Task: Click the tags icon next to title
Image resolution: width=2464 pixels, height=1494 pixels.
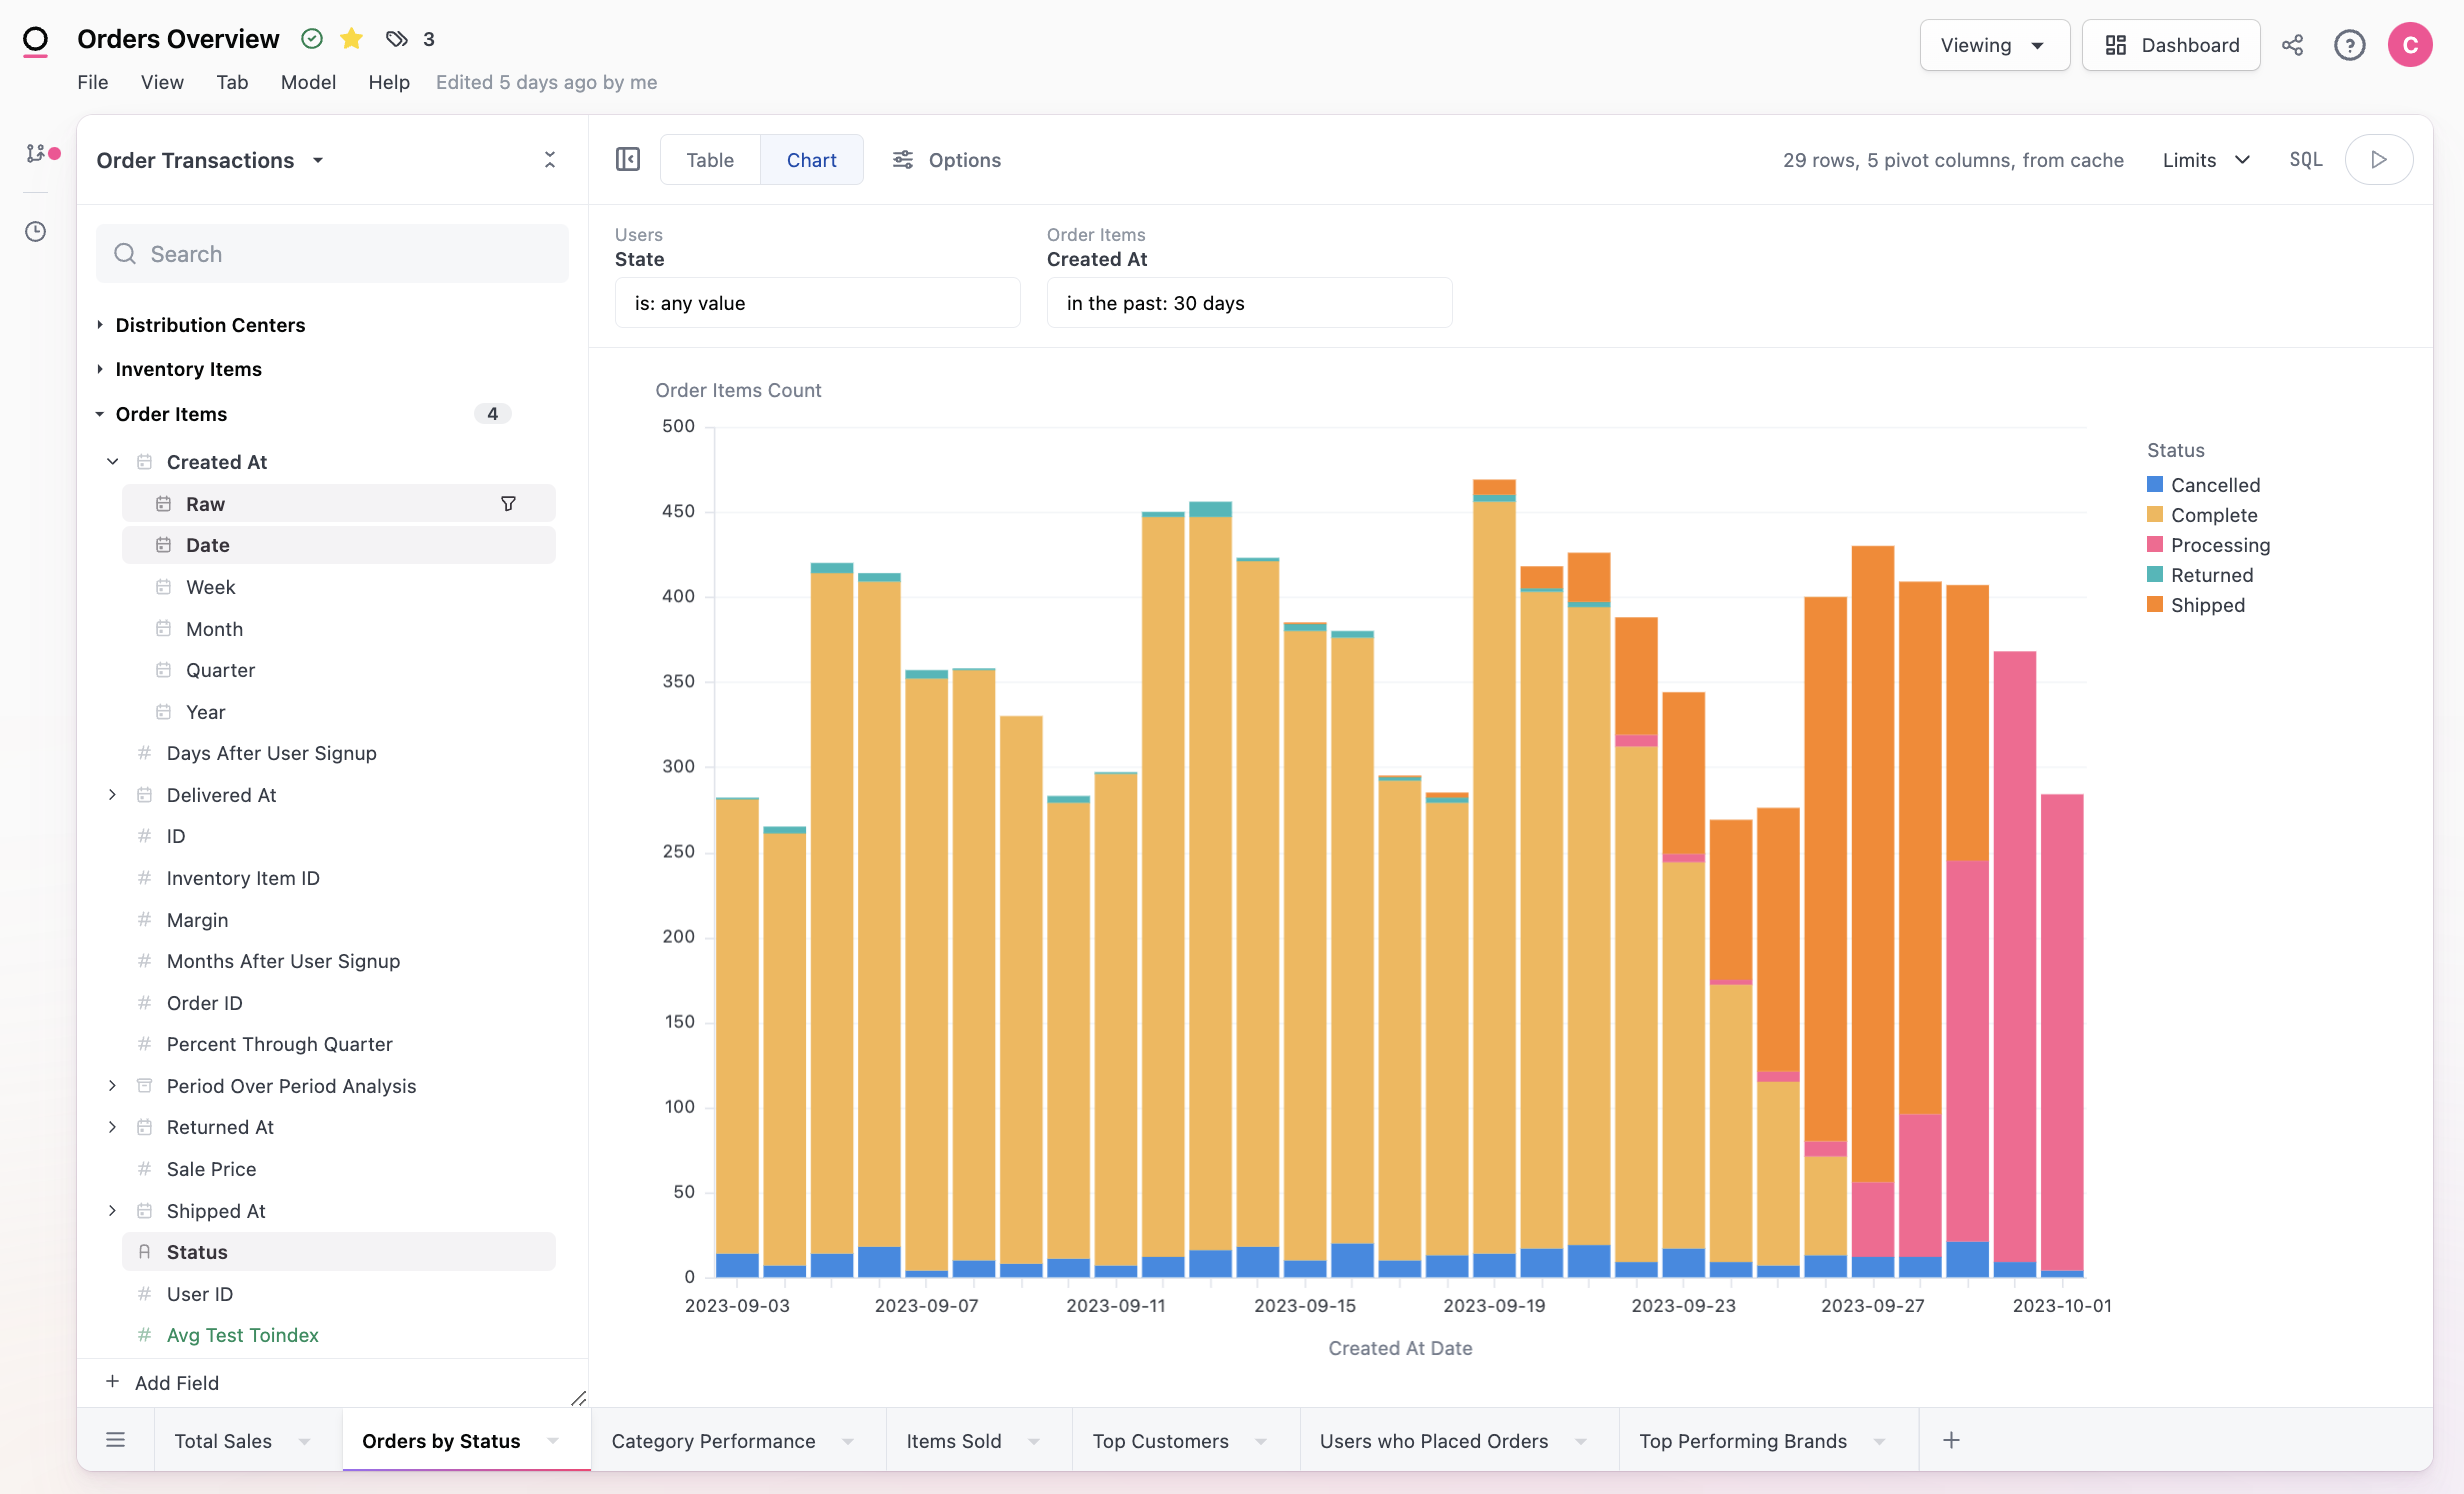Action: 397,39
